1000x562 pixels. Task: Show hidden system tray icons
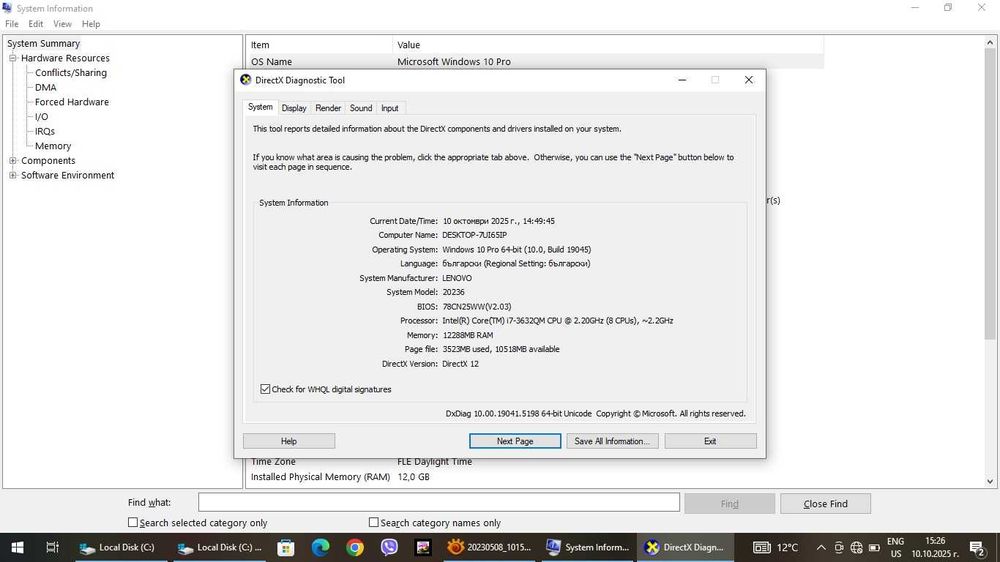coord(821,547)
